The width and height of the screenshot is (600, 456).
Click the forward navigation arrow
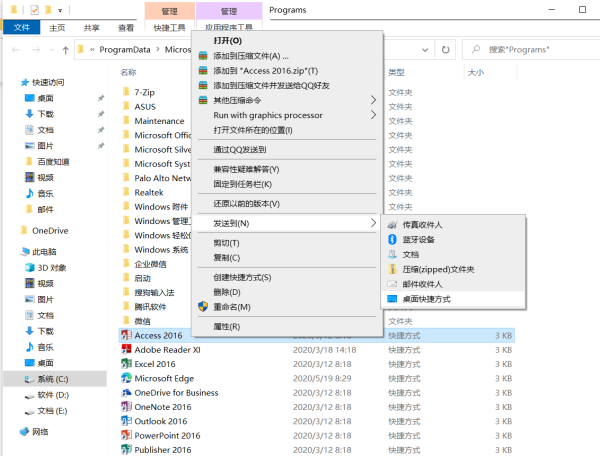coord(36,50)
